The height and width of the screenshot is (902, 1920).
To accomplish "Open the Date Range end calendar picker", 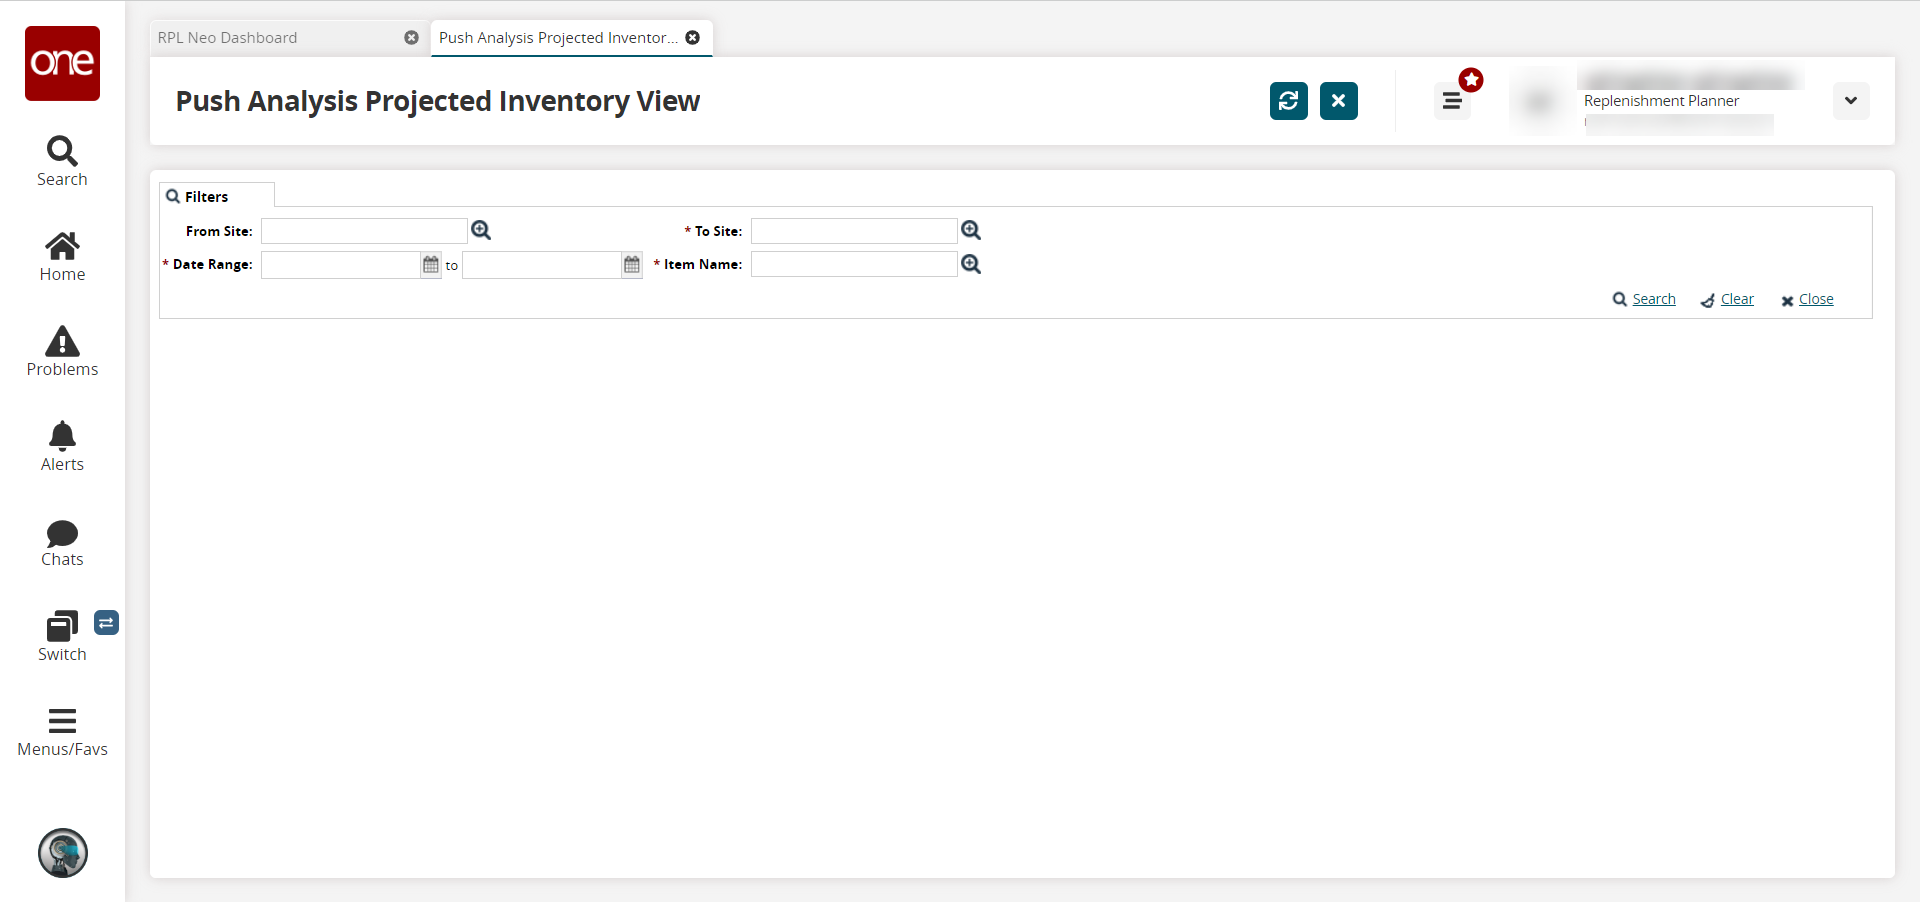I will click(632, 265).
